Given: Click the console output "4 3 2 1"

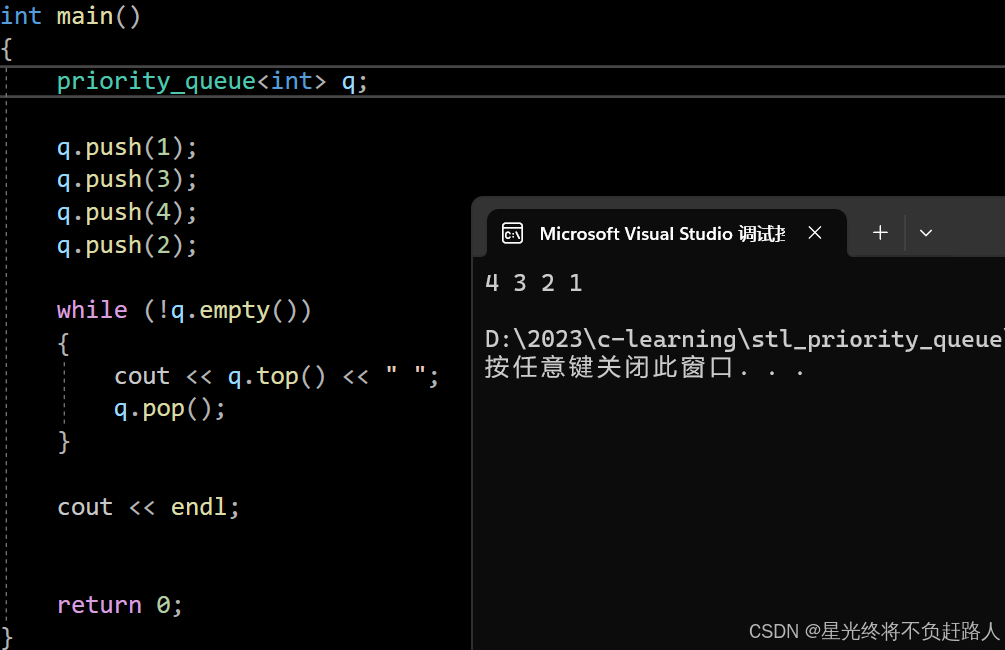Looking at the screenshot, I should (534, 283).
